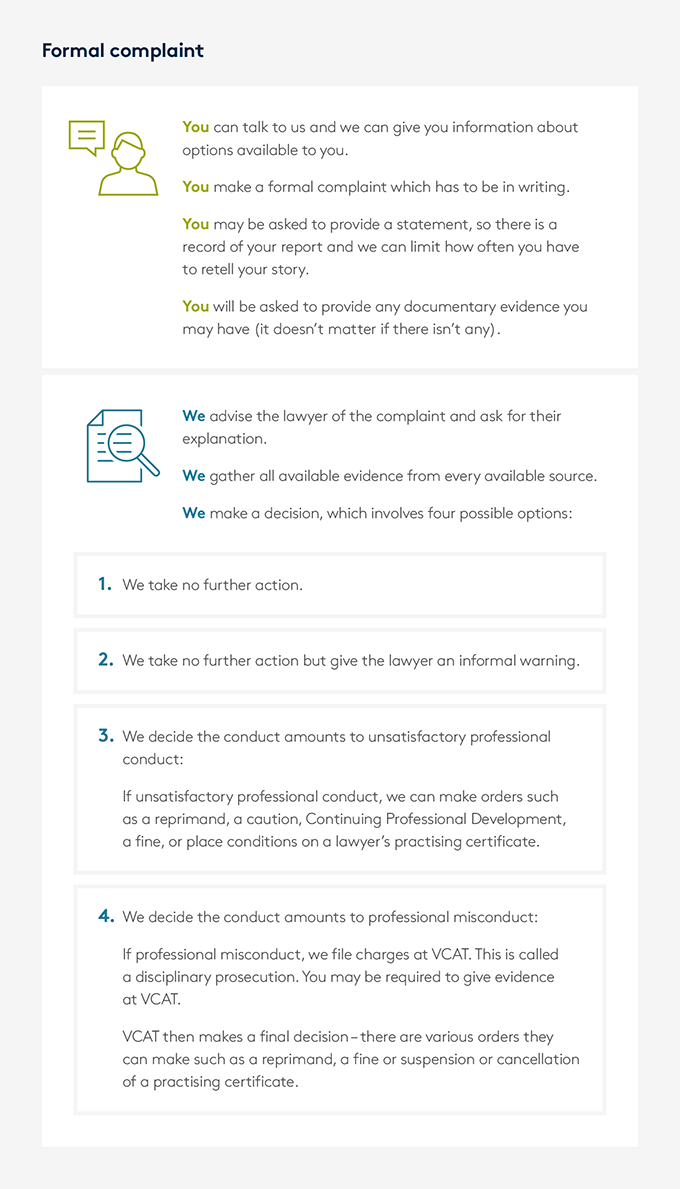Screen dimensions: 680x1189
Task: Click 'You will be asked to provide documentary evidence' text
Action: (384, 318)
